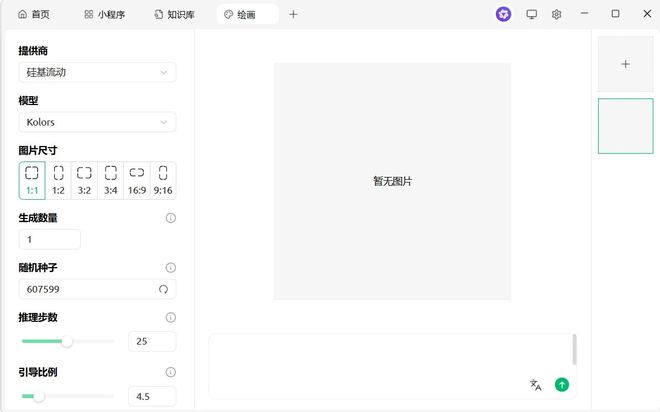The height and width of the screenshot is (412, 660).
Task: Open a new tab with plus button
Action: pos(293,14)
